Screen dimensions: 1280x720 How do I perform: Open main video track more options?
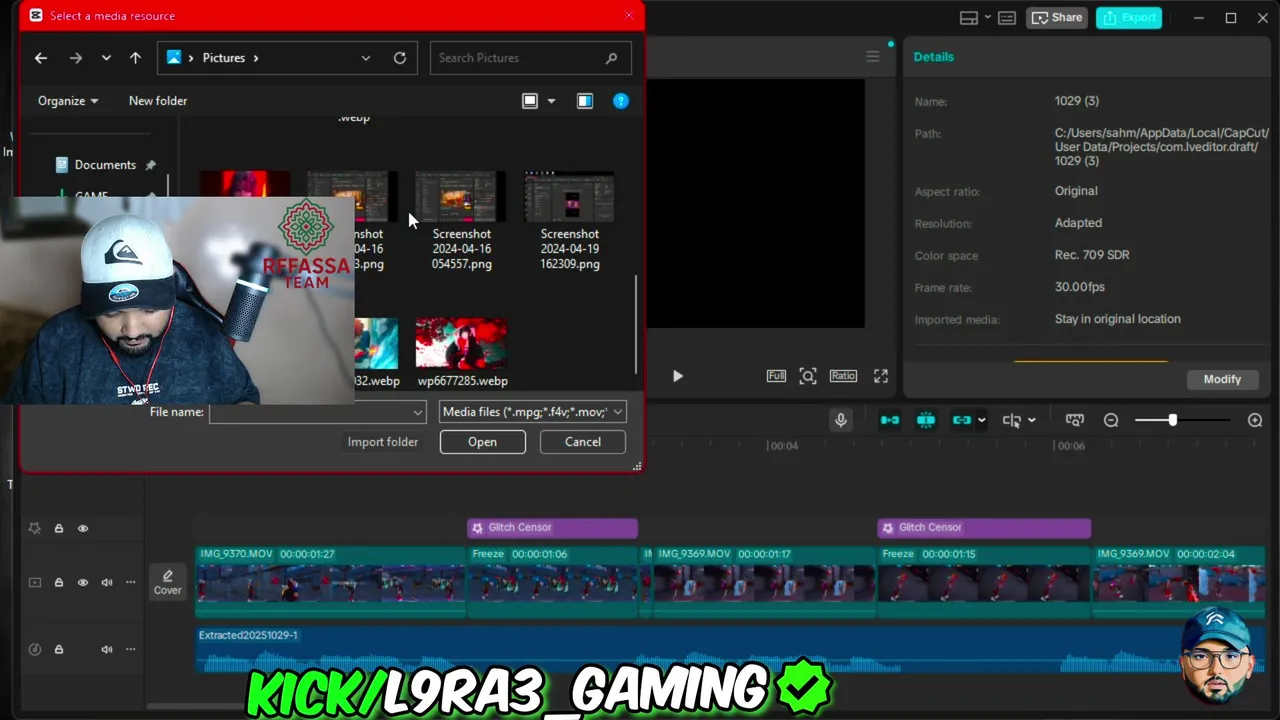coord(130,582)
